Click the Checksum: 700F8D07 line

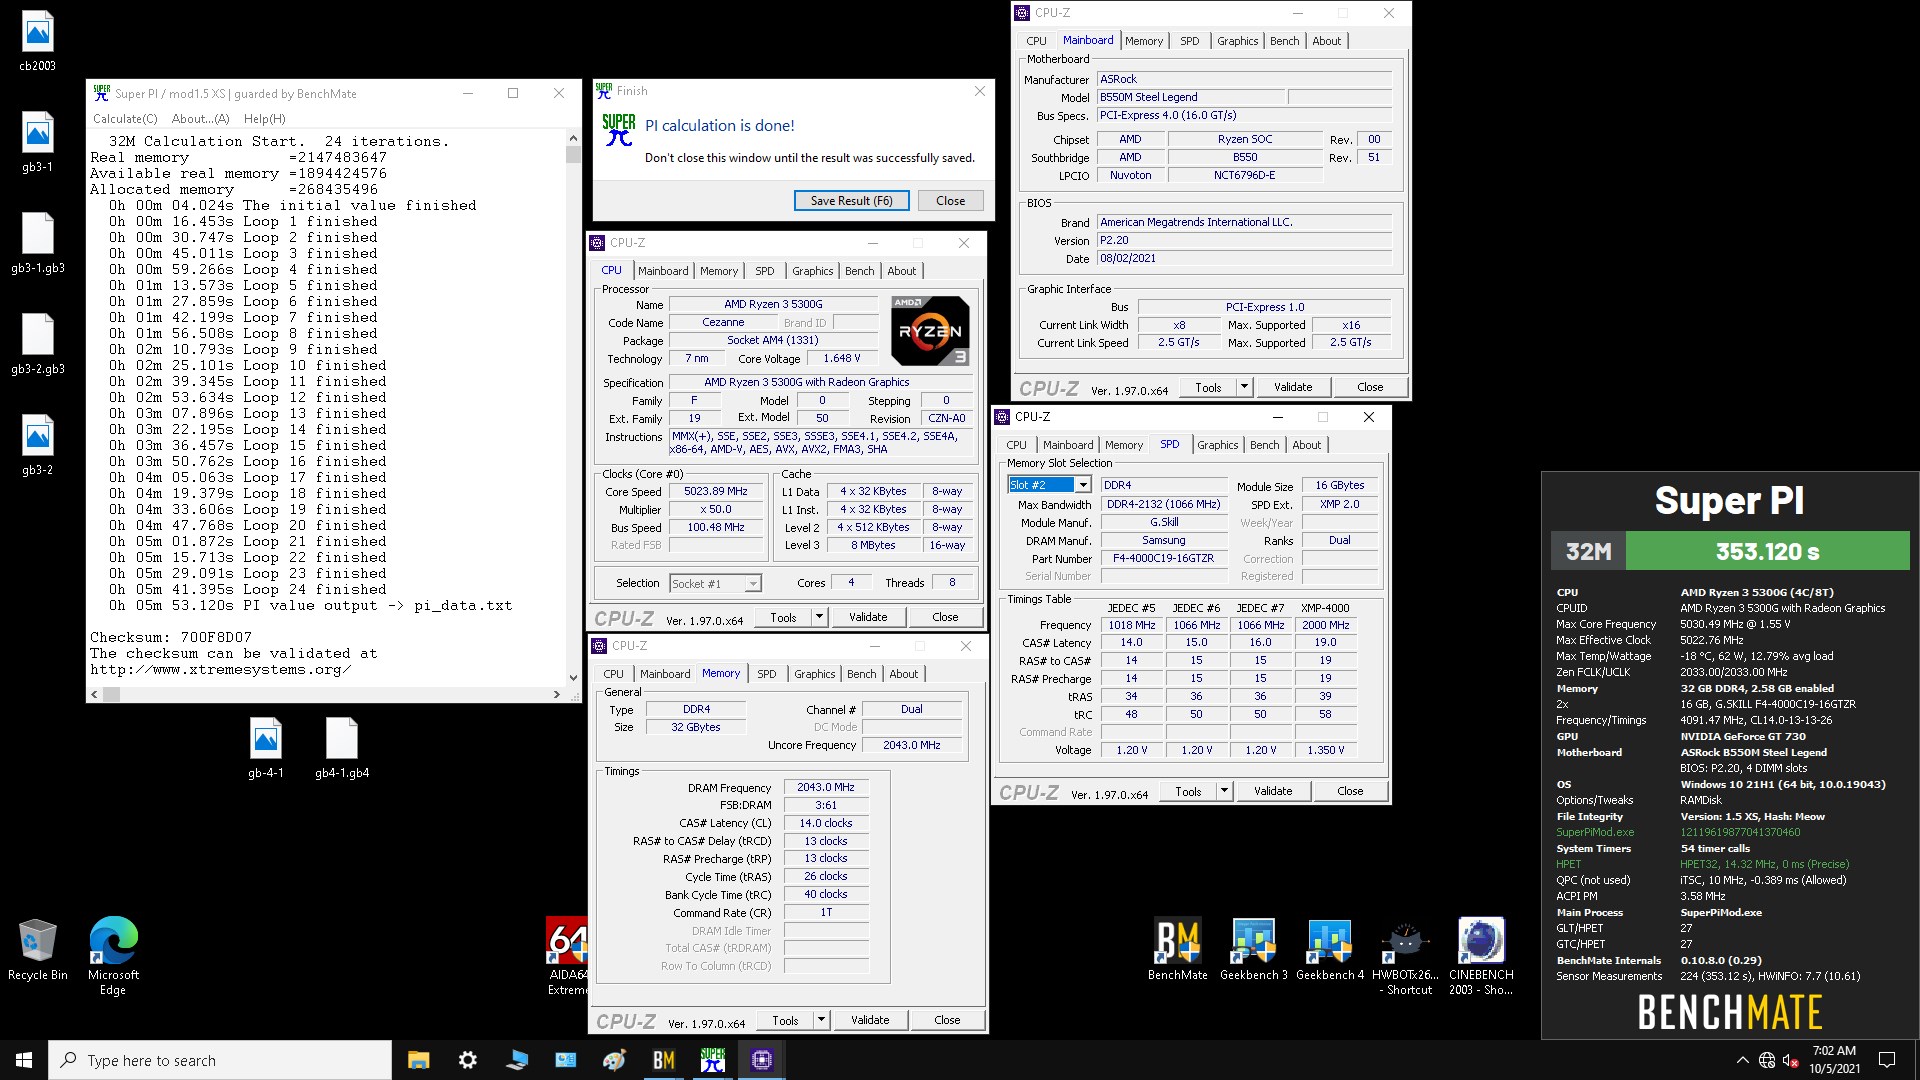pos(171,637)
